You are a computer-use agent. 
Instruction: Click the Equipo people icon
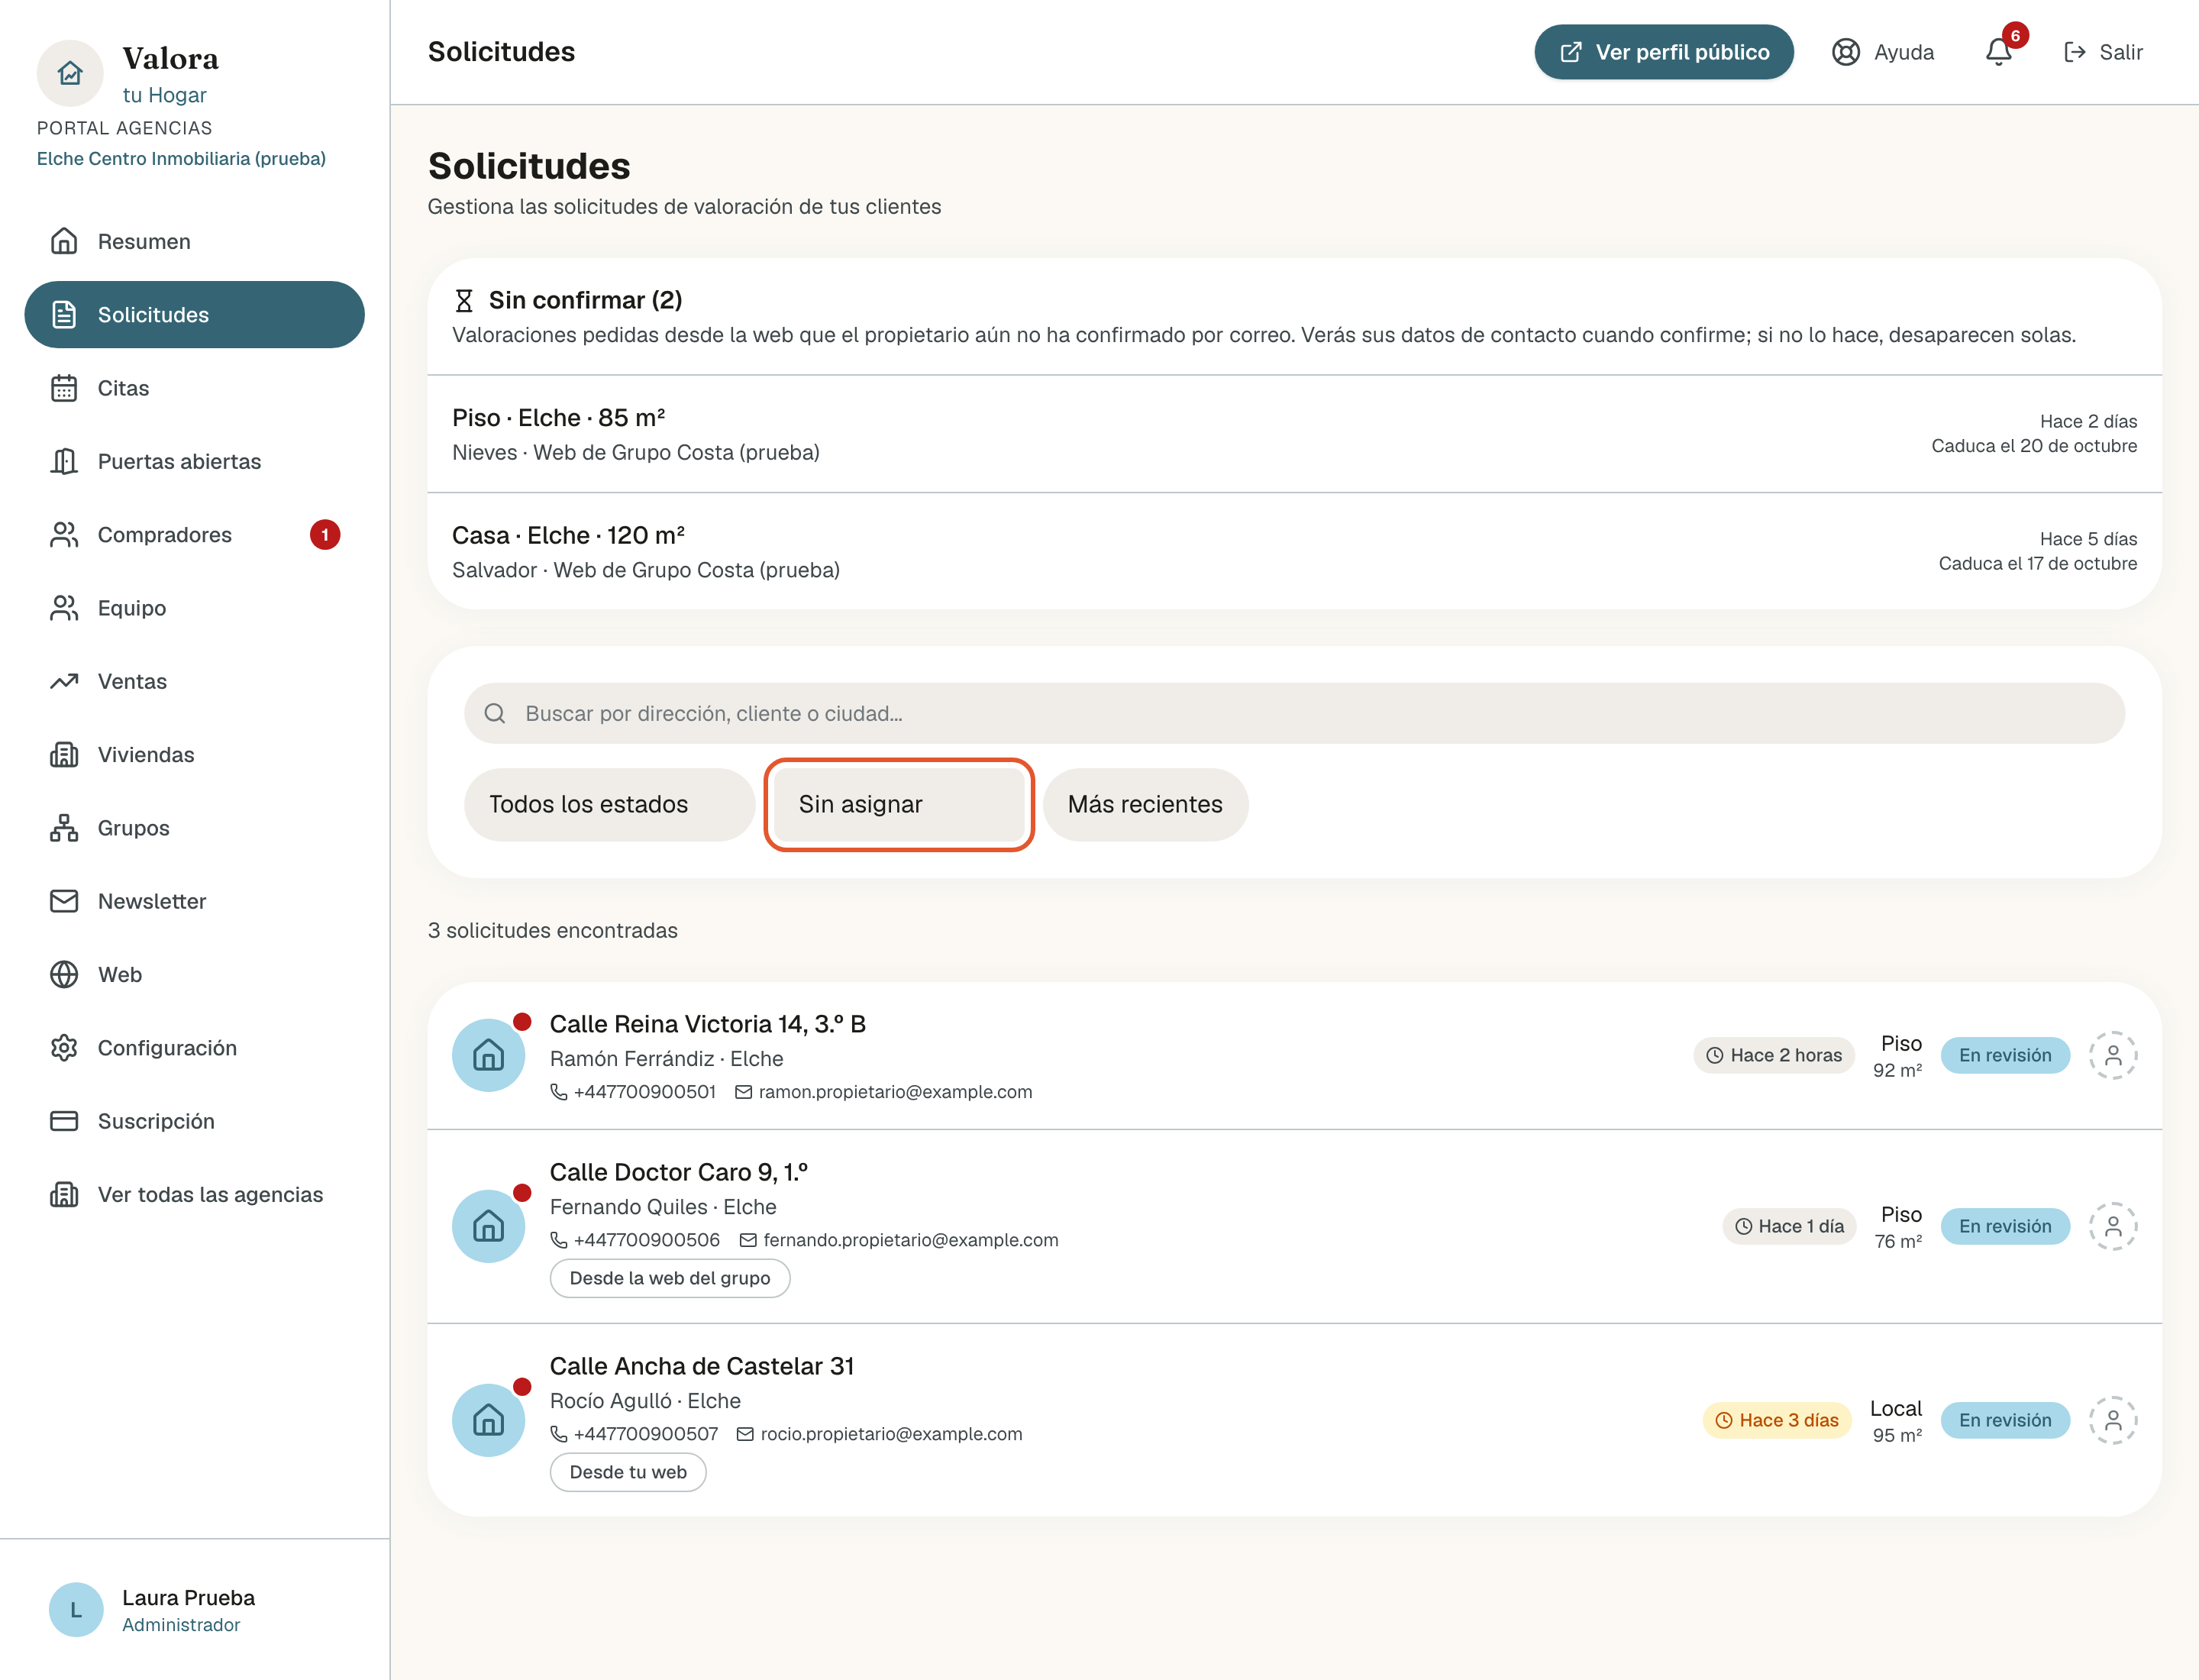(64, 608)
